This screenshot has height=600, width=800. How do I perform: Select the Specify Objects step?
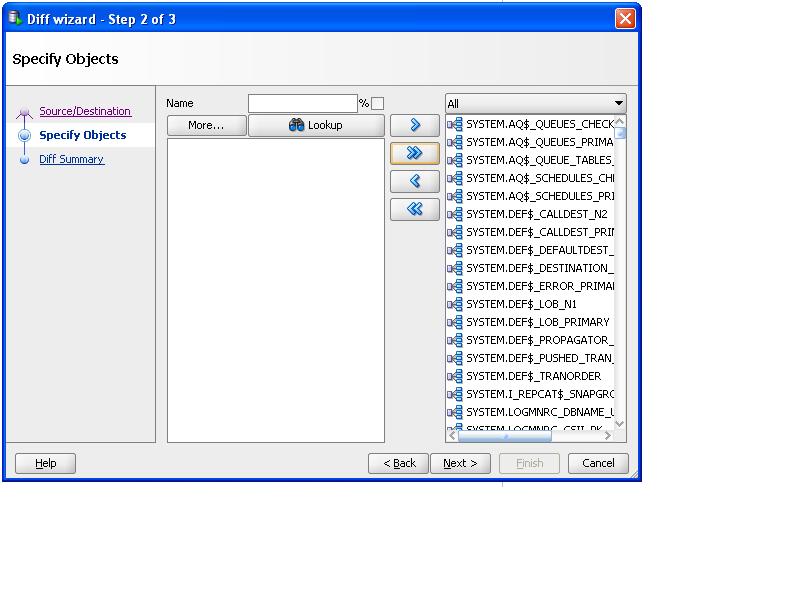pyautogui.click(x=83, y=135)
